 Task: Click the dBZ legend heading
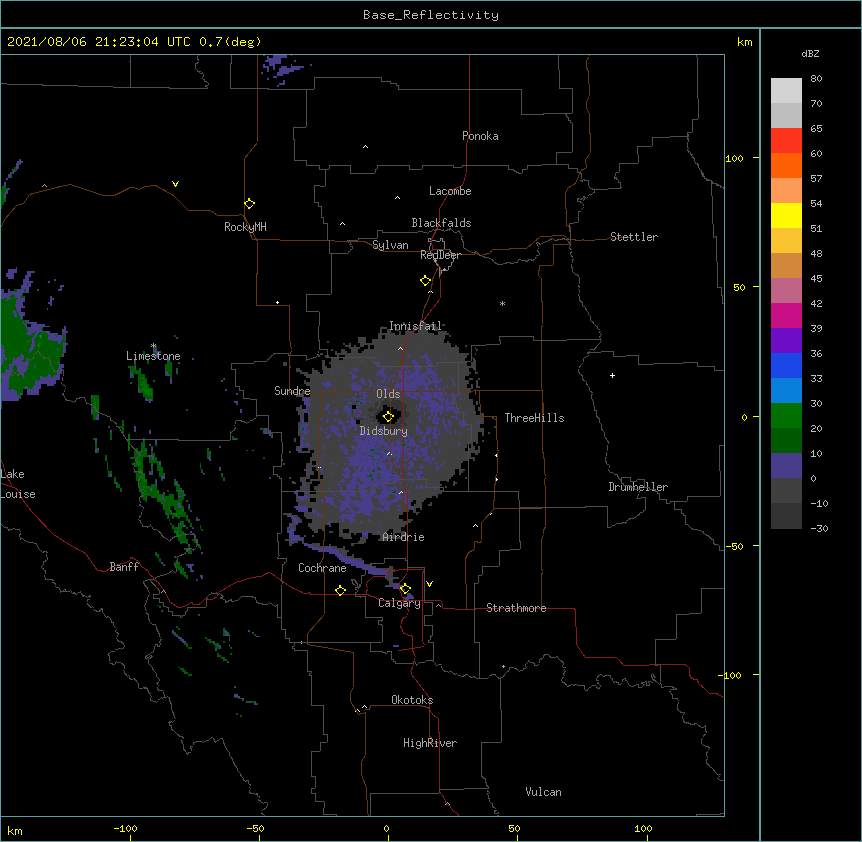(x=810, y=53)
